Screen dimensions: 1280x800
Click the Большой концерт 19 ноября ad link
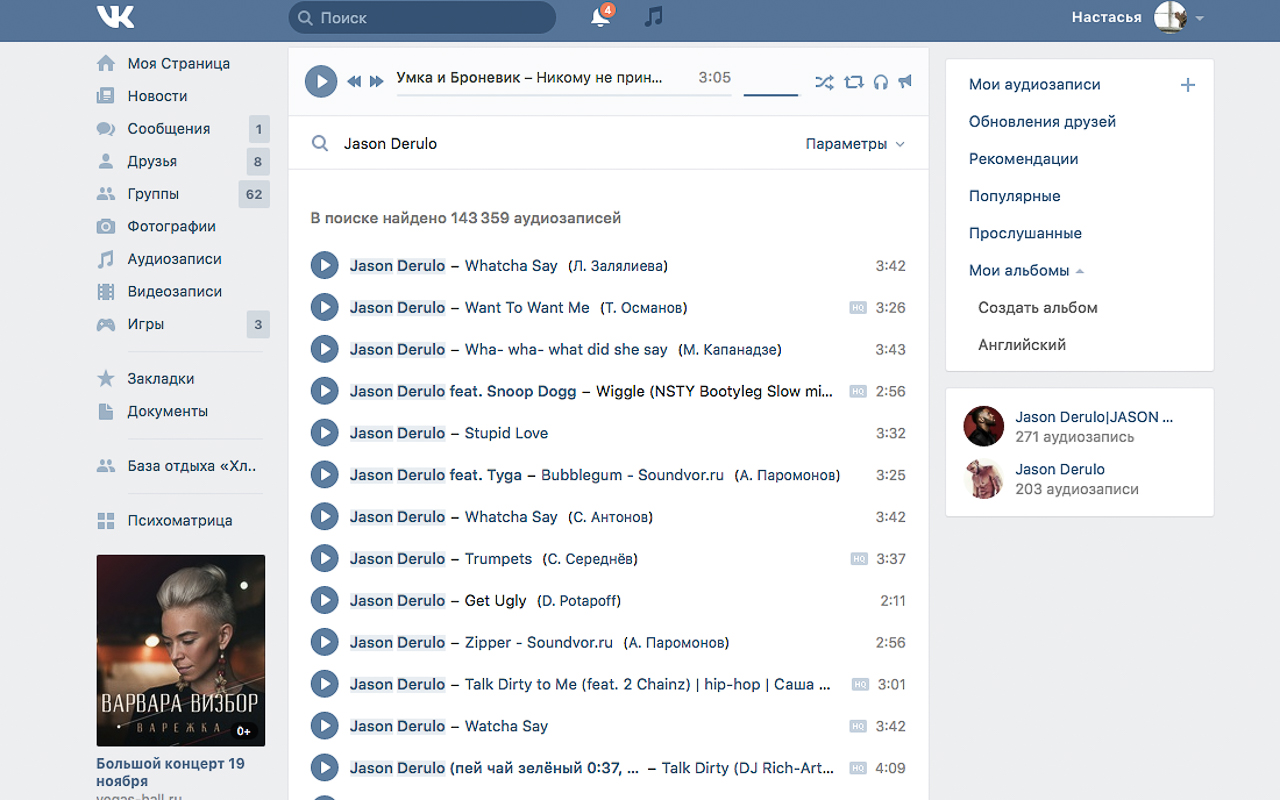click(x=170, y=772)
